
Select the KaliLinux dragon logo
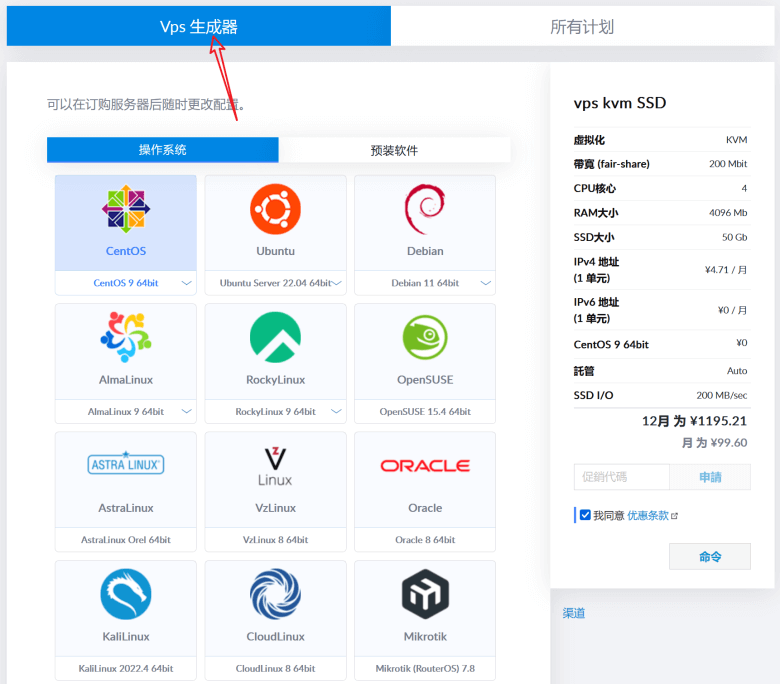point(126,594)
